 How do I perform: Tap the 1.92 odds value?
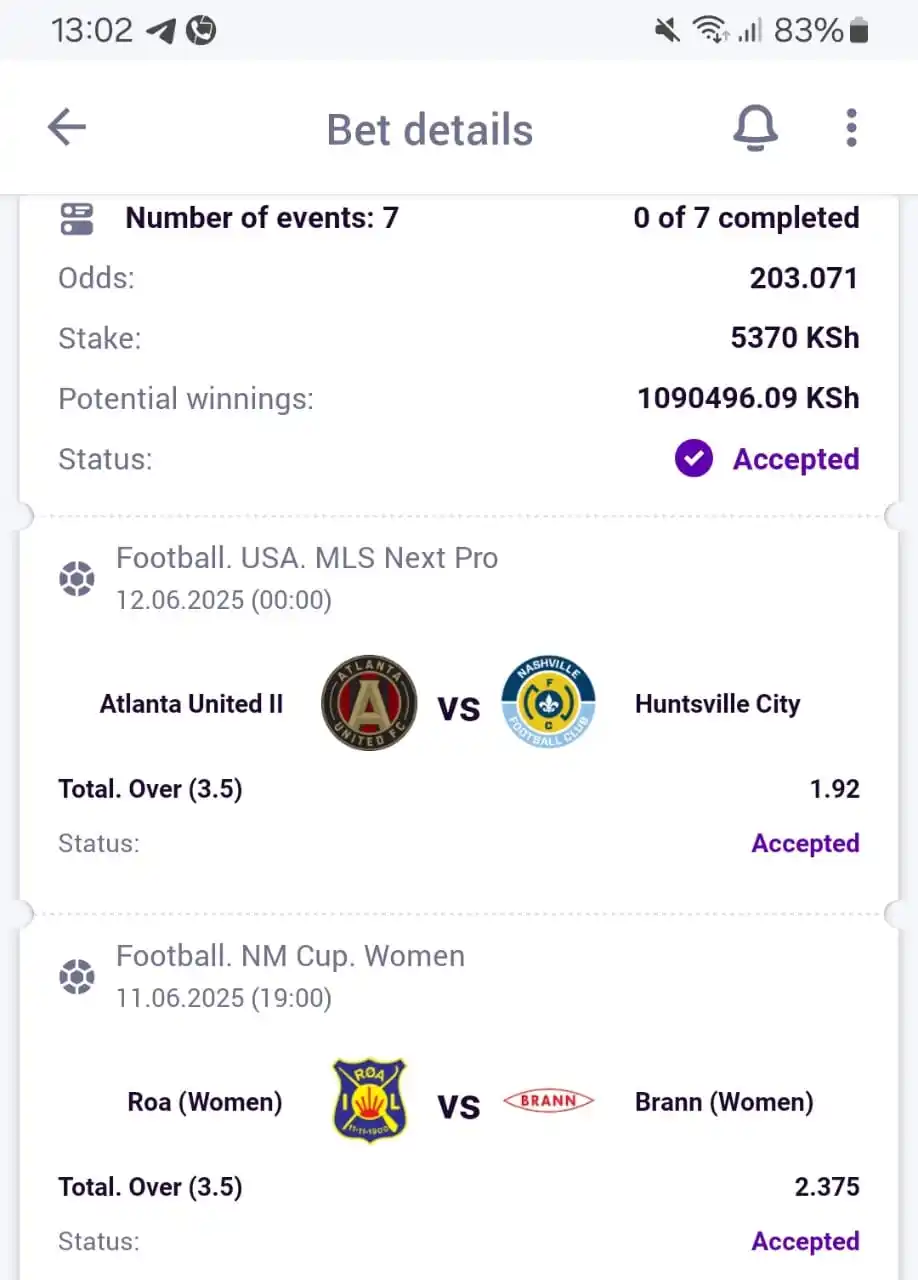point(835,789)
